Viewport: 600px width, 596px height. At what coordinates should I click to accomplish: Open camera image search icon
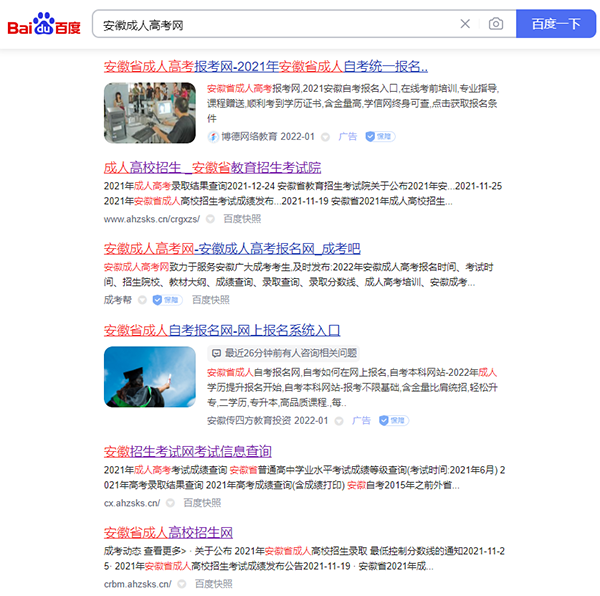pos(496,24)
